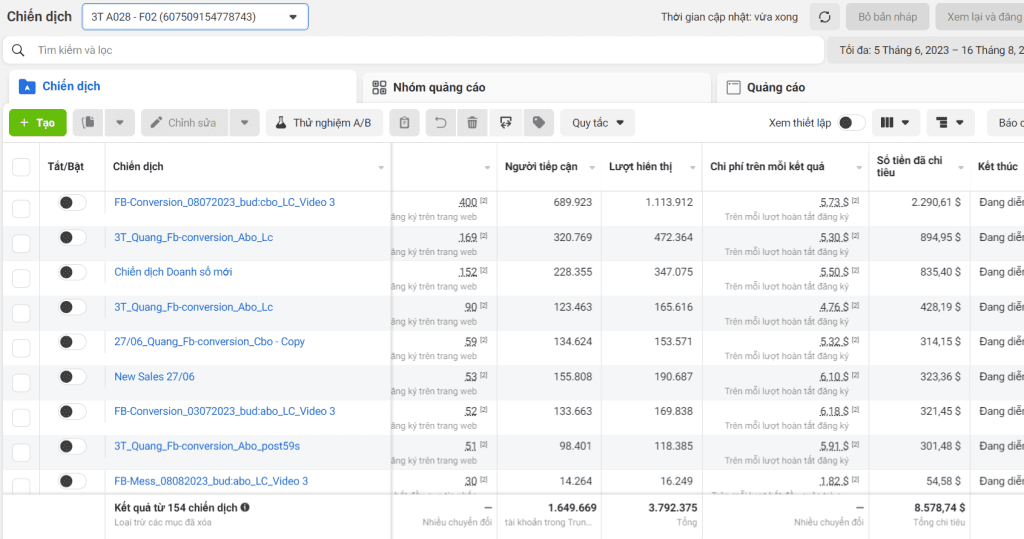Check the box for New Sales 27/06
Image resolution: width=1024 pixels, height=539 pixels.
pos(21,382)
